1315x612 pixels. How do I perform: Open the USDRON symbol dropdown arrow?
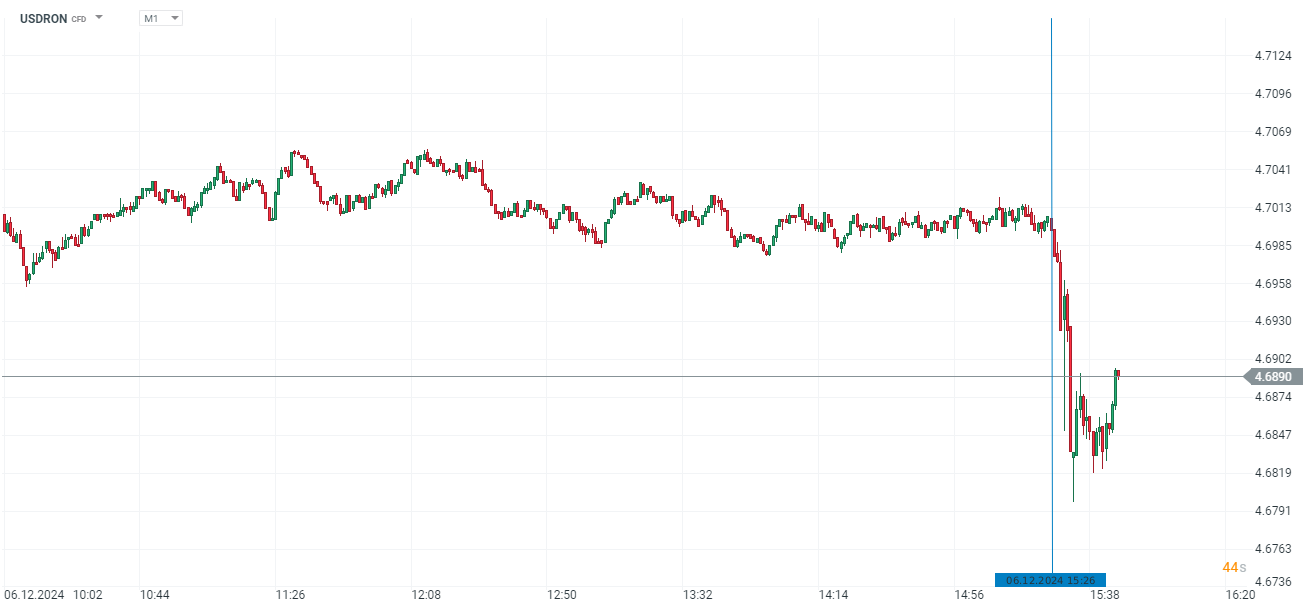[99, 18]
